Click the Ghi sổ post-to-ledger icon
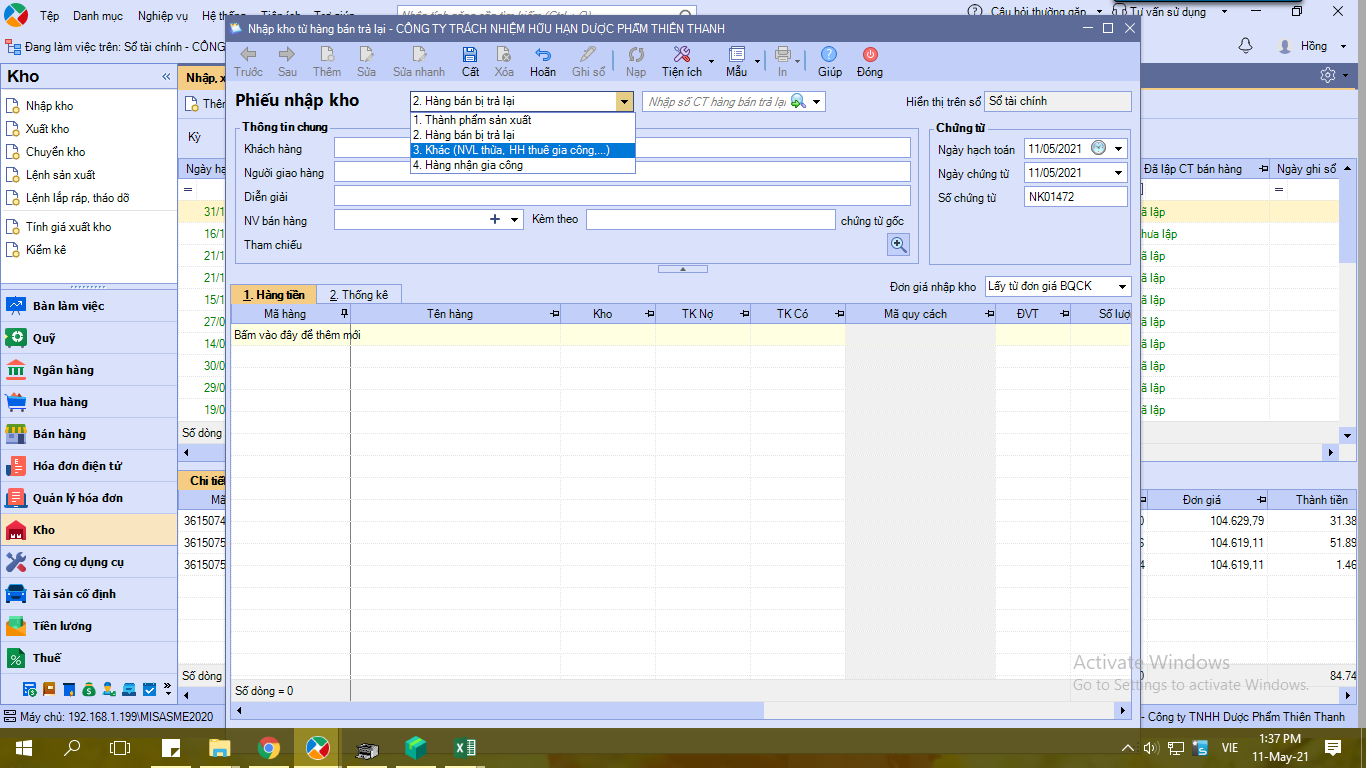The height and width of the screenshot is (768, 1366). (x=588, y=55)
